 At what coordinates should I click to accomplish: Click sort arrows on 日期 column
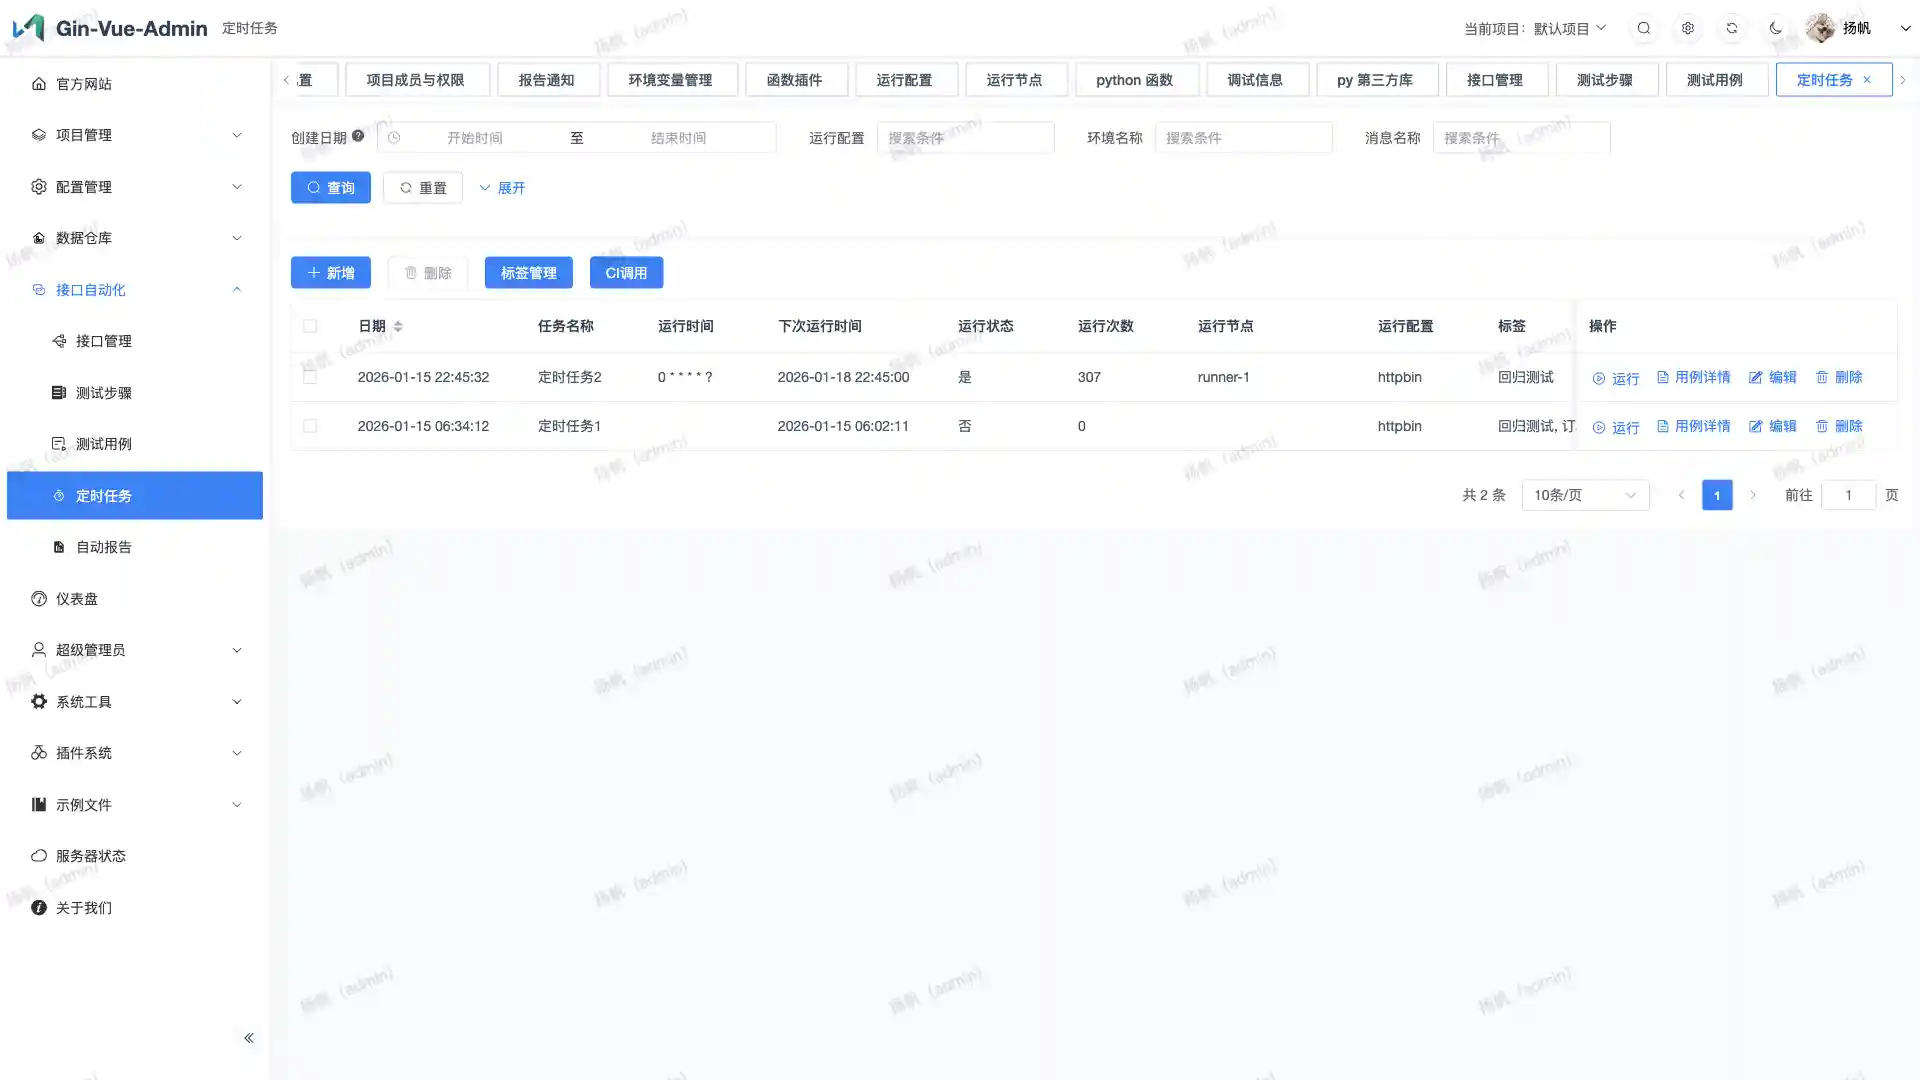tap(398, 326)
